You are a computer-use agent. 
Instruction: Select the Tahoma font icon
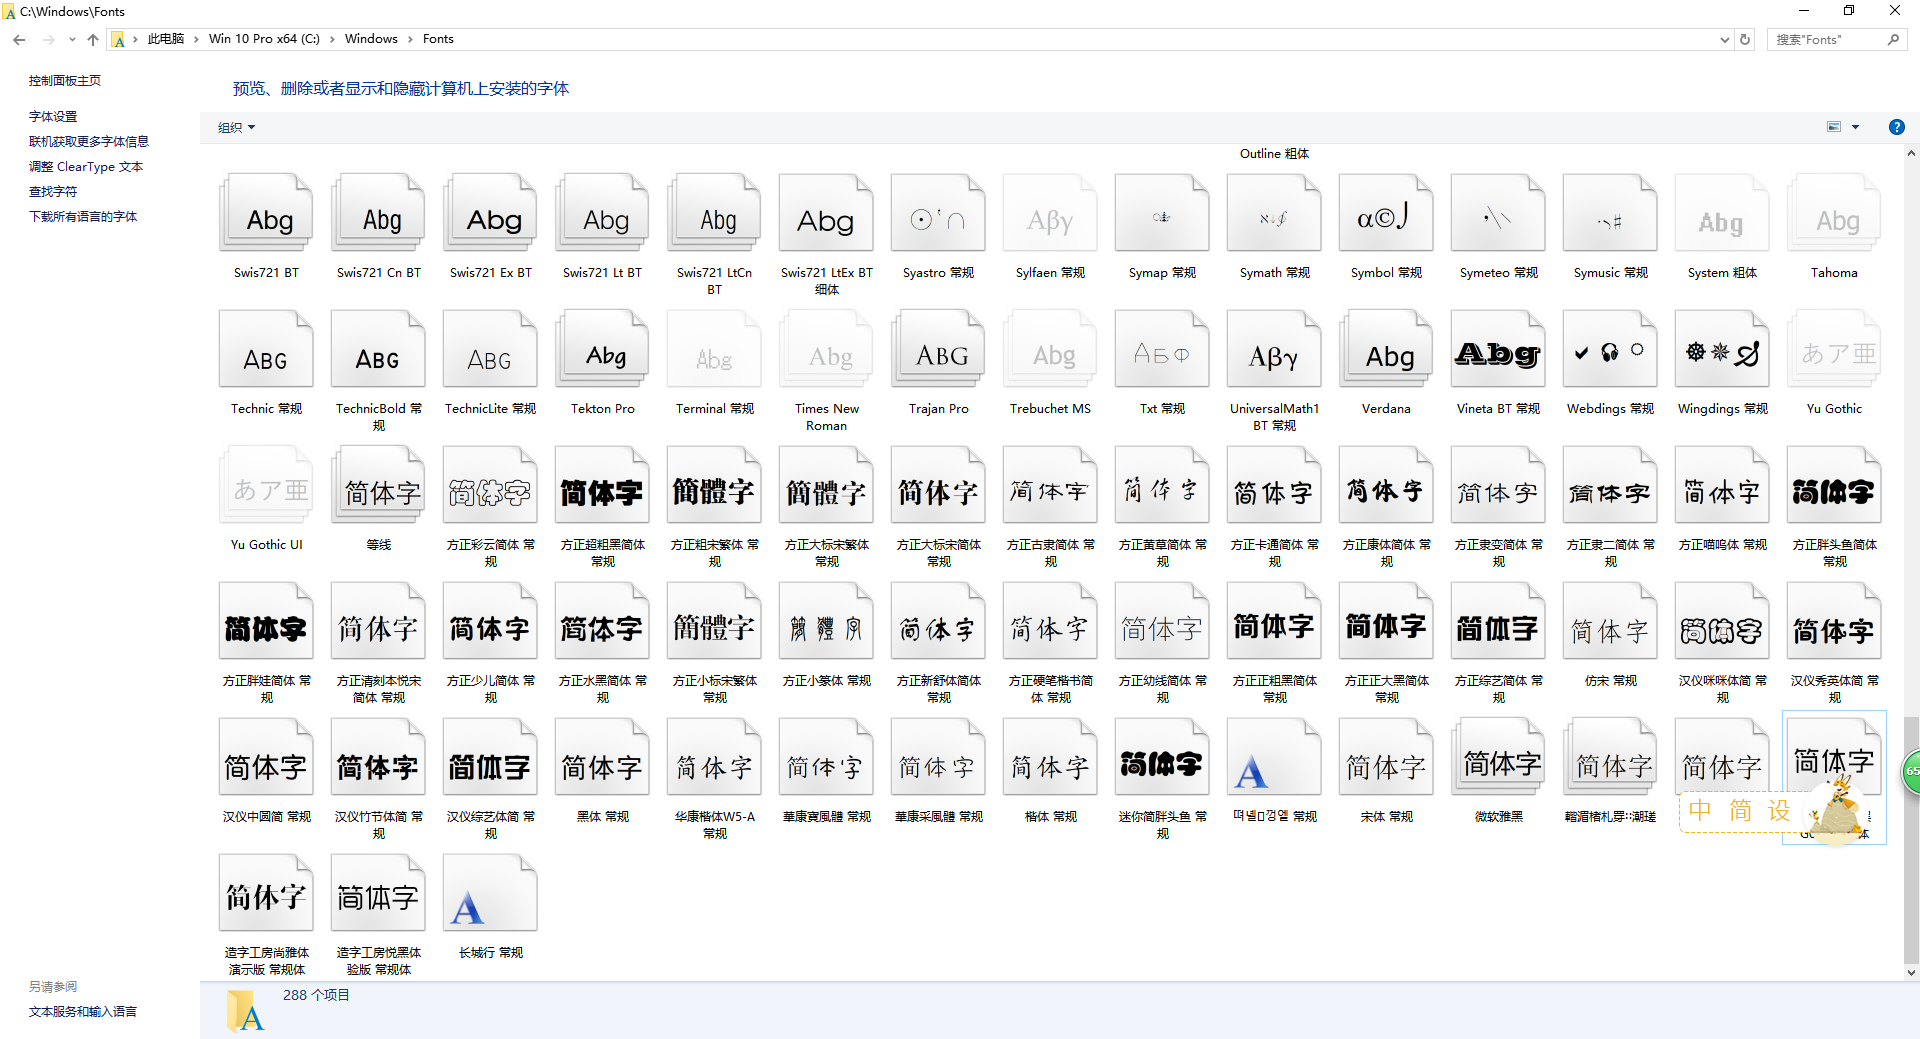tap(1834, 214)
